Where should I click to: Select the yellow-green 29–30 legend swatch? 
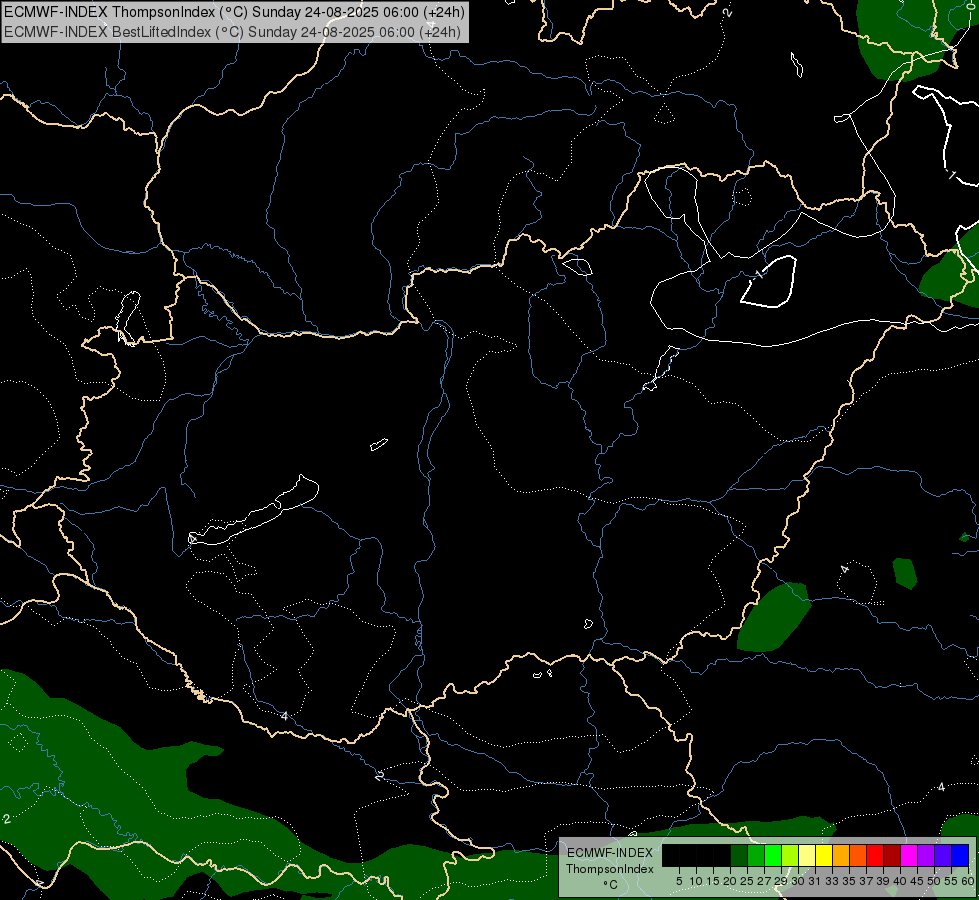pos(790,855)
